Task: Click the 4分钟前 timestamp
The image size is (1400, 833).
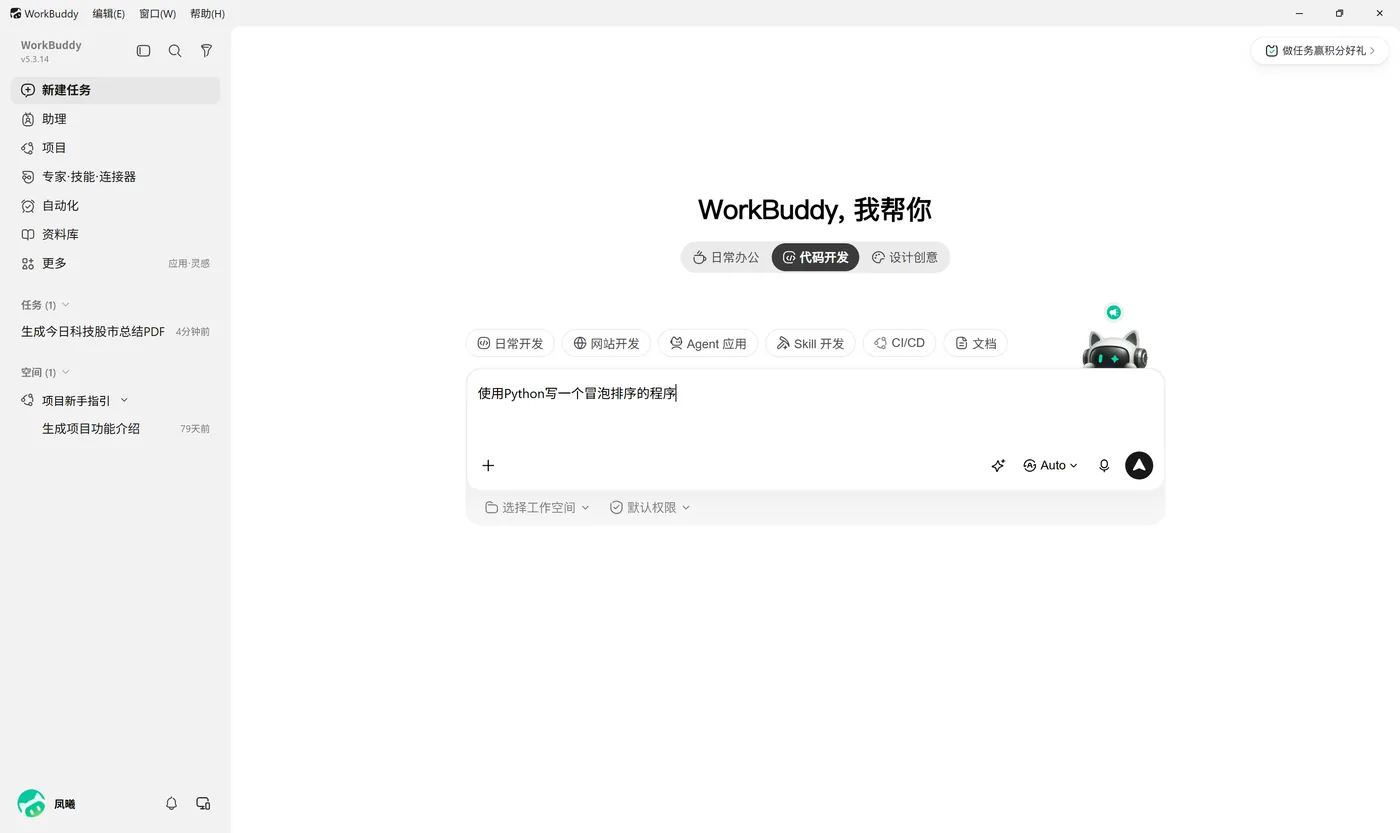Action: click(x=193, y=332)
